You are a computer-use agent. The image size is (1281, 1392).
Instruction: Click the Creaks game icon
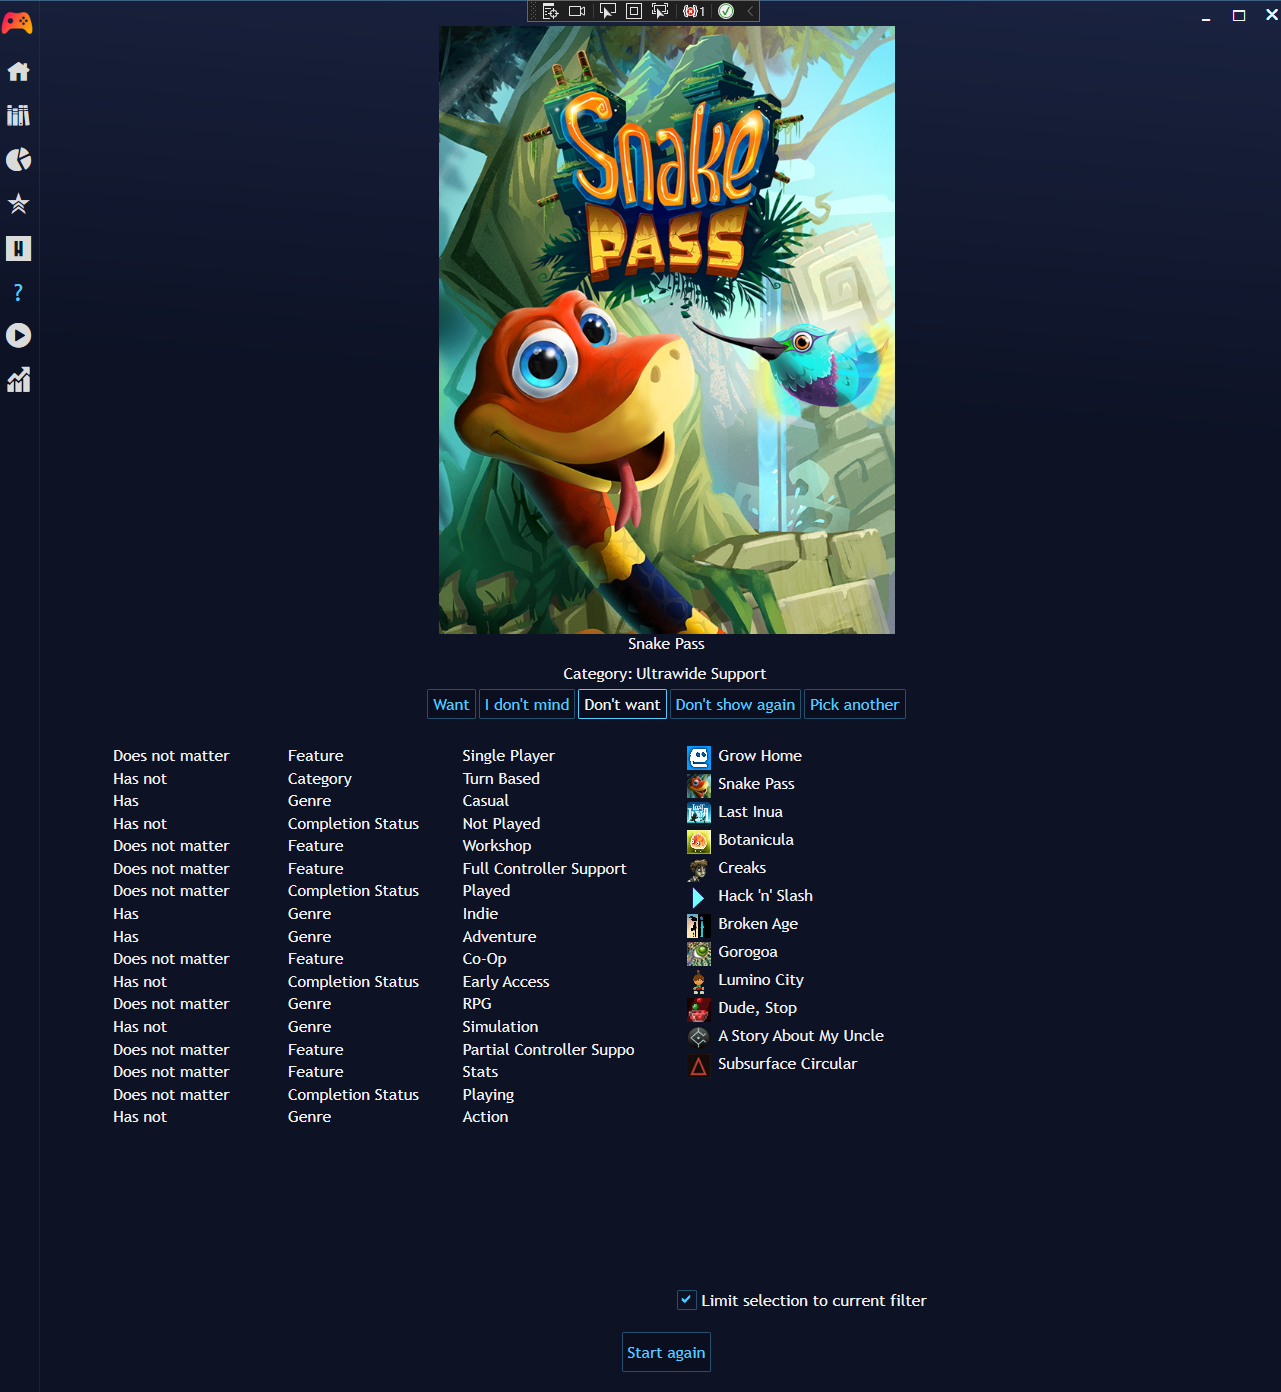tap(699, 869)
